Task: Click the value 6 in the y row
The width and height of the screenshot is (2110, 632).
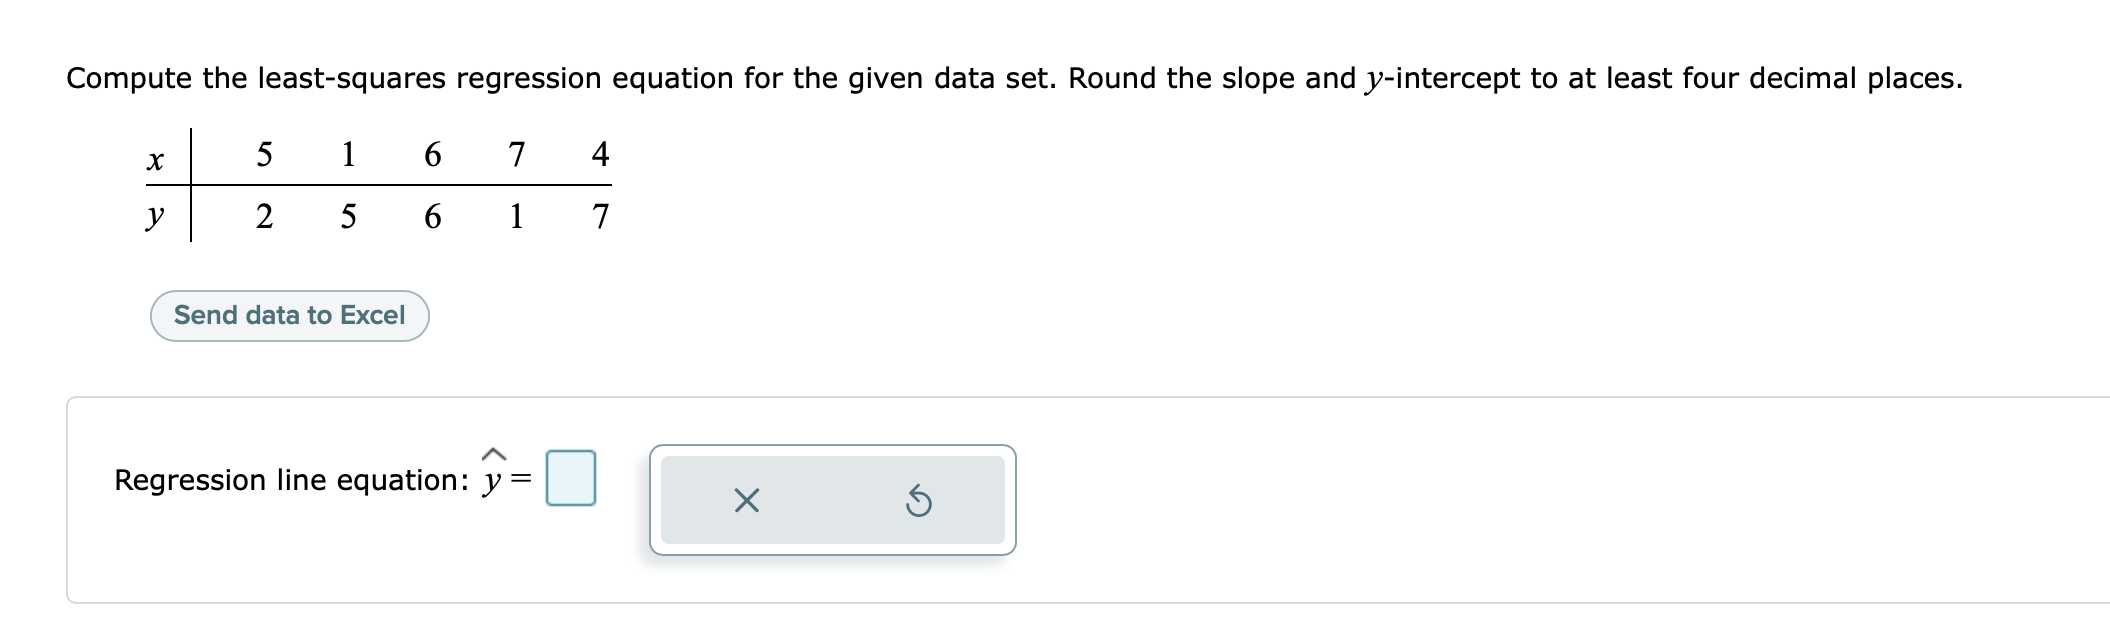Action: coord(432,215)
